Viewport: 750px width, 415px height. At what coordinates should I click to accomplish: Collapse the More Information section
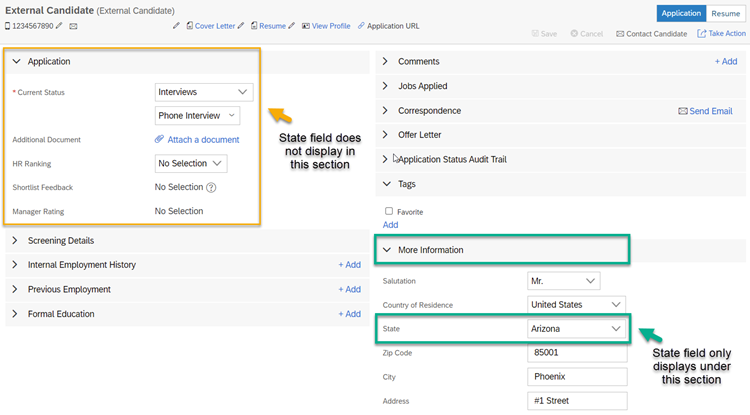(x=387, y=250)
